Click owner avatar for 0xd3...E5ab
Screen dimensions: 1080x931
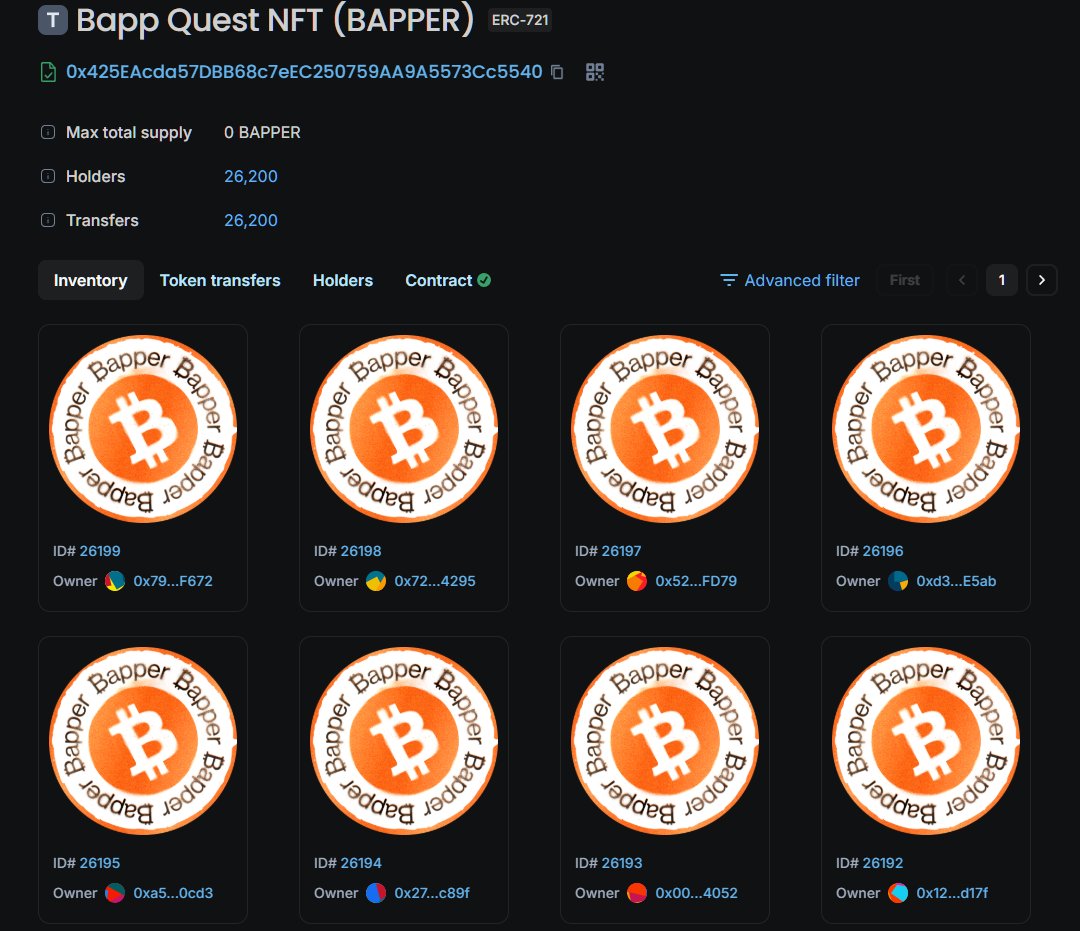coord(898,581)
